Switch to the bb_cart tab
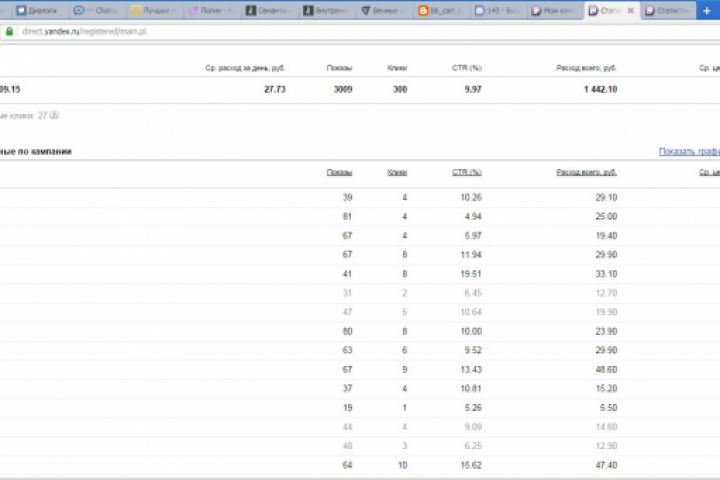This screenshot has width=720, height=480. coord(442,11)
